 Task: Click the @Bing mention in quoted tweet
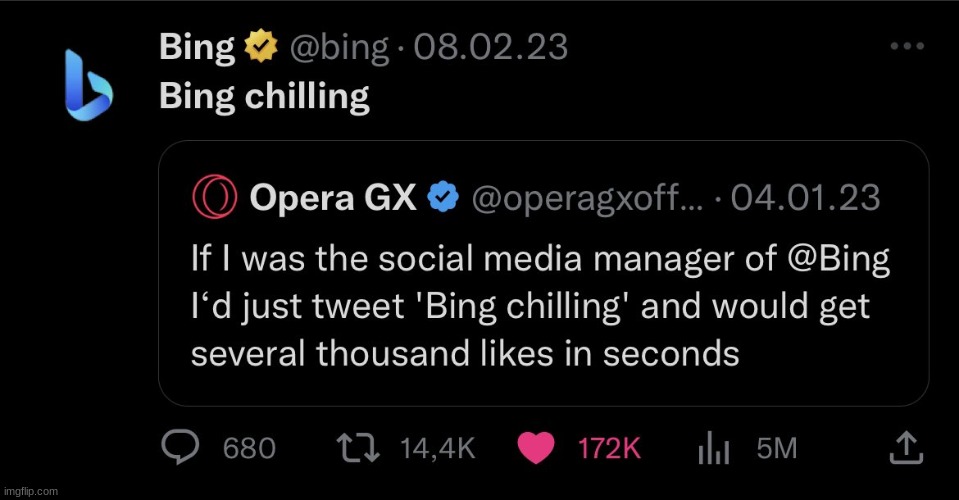pos(839,259)
